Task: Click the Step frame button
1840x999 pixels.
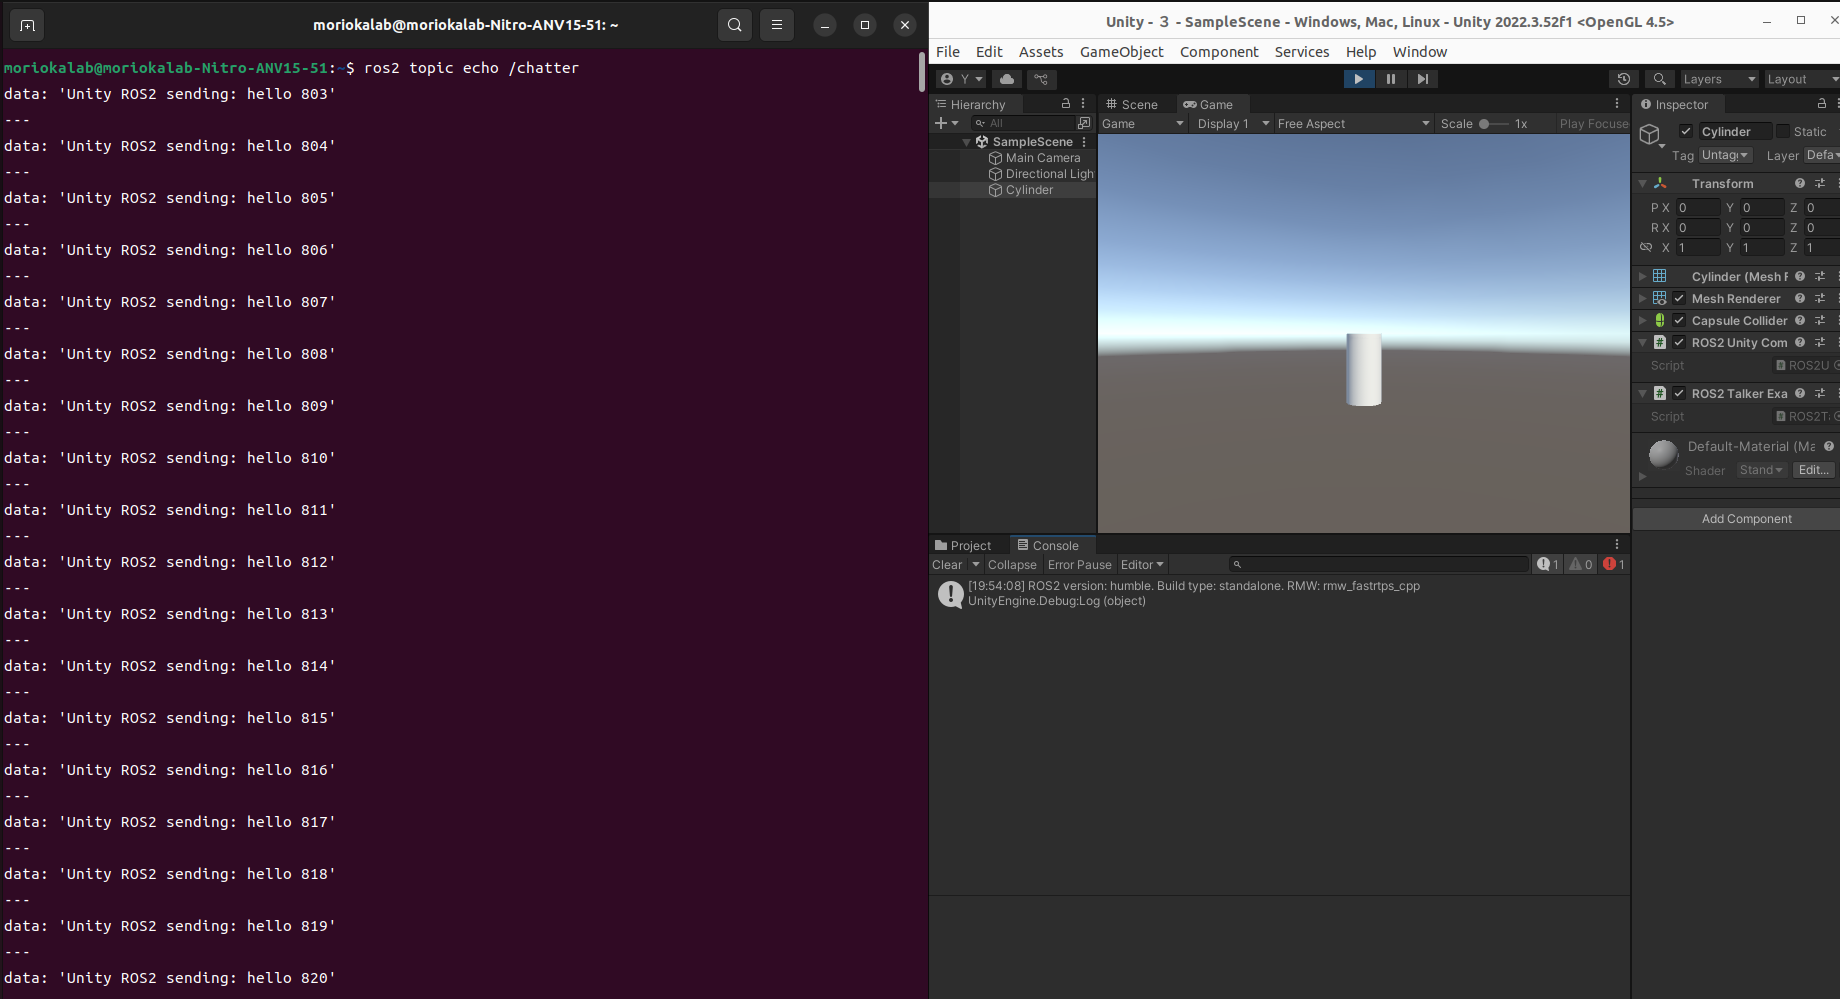Action: tap(1422, 79)
